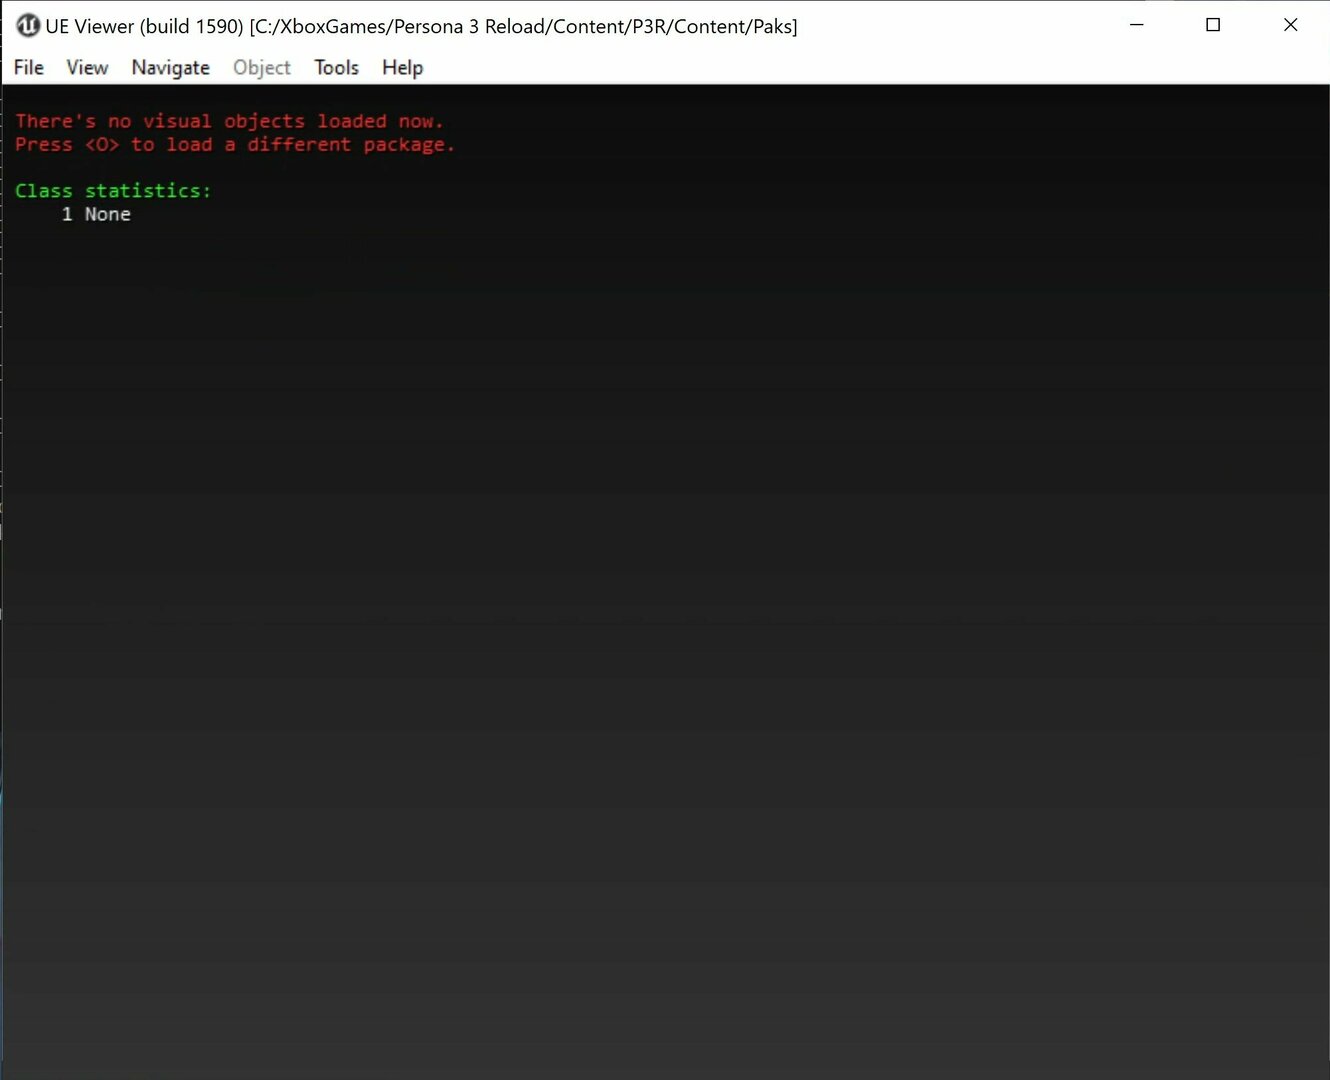The width and height of the screenshot is (1330, 1080).
Task: Click the Persona 3 Reload path in title bar
Action: 523,26
